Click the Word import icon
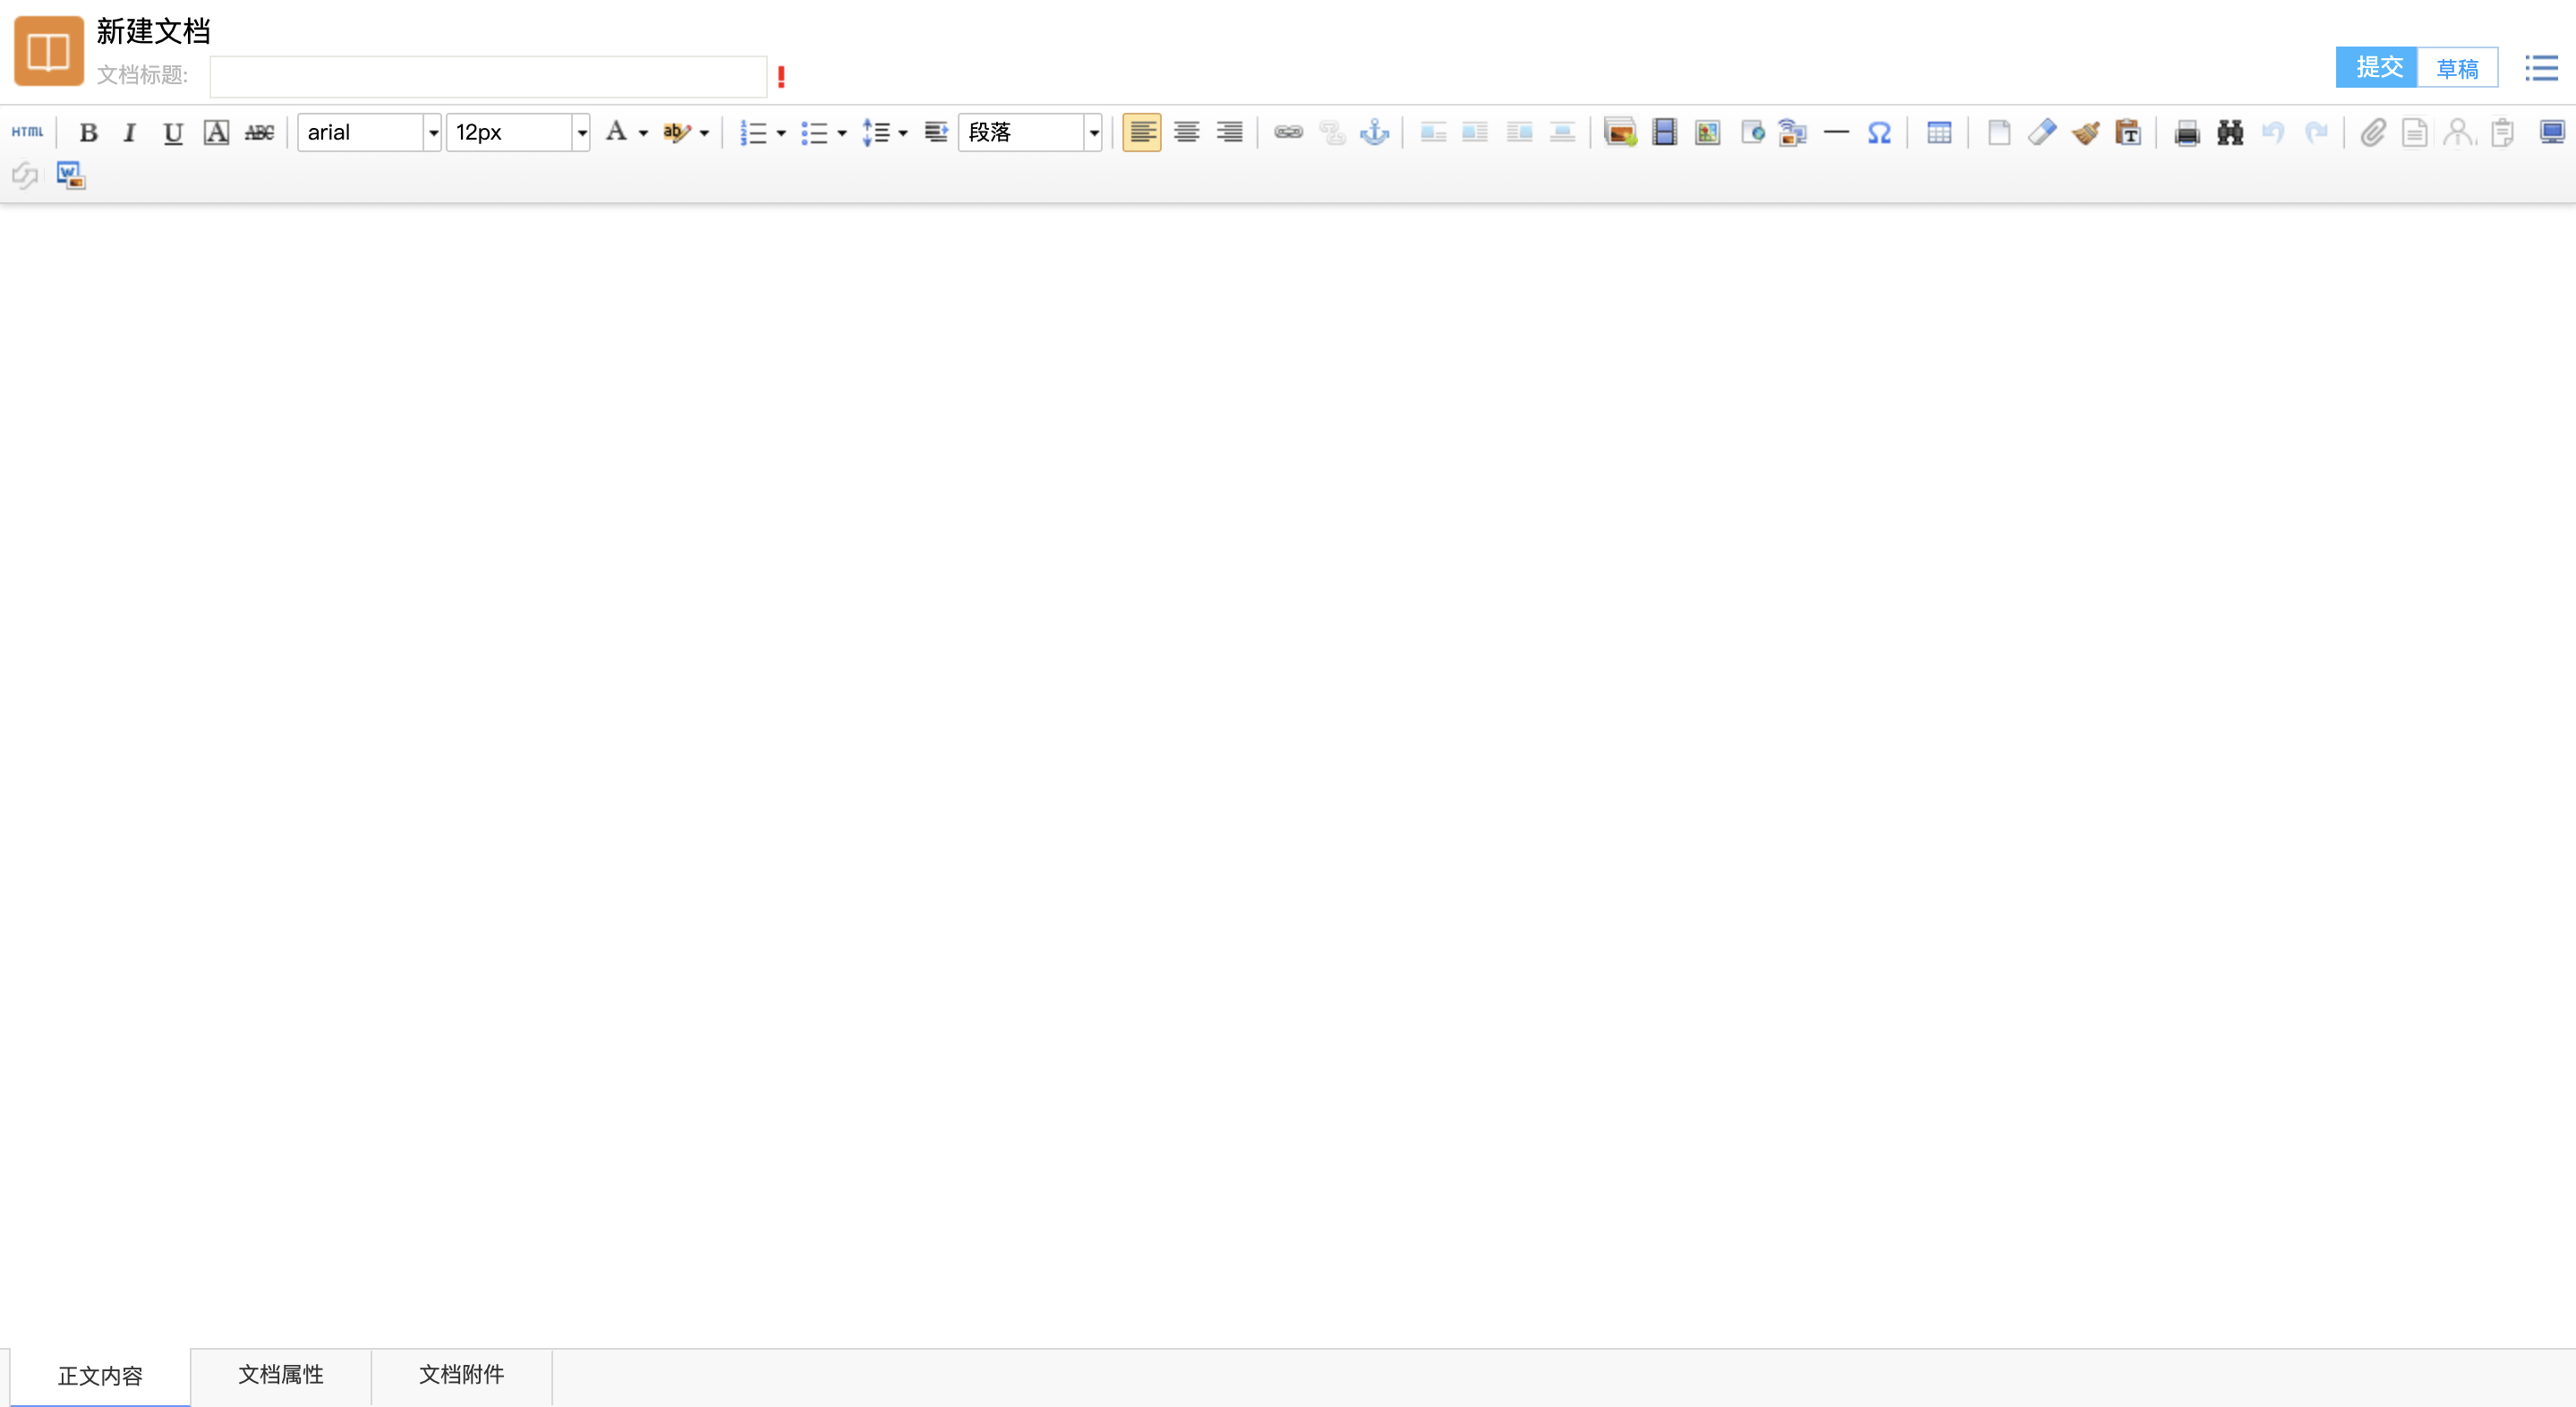This screenshot has height=1407, width=2576. pyautogui.click(x=70, y=176)
